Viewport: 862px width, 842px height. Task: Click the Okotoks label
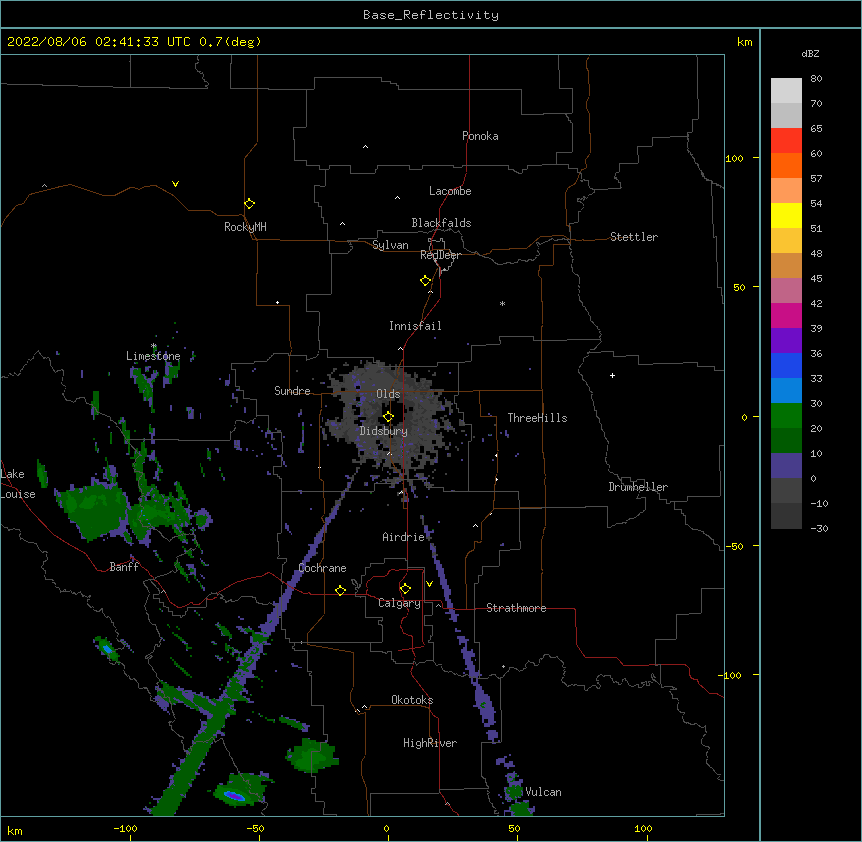click(412, 700)
